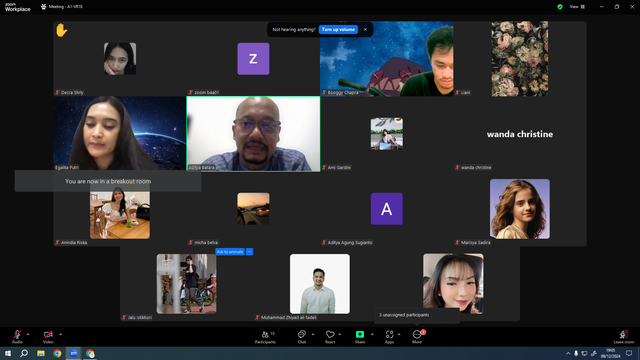Expand the Apps options arrow
The image size is (640, 360).
coord(399,334)
